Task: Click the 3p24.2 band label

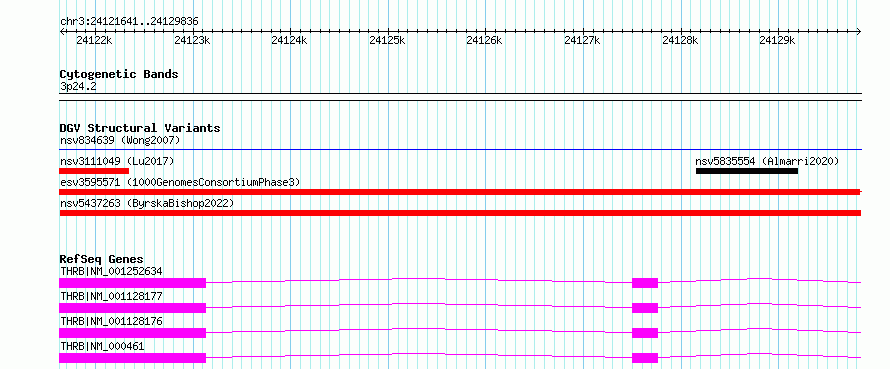Action: tap(78, 87)
